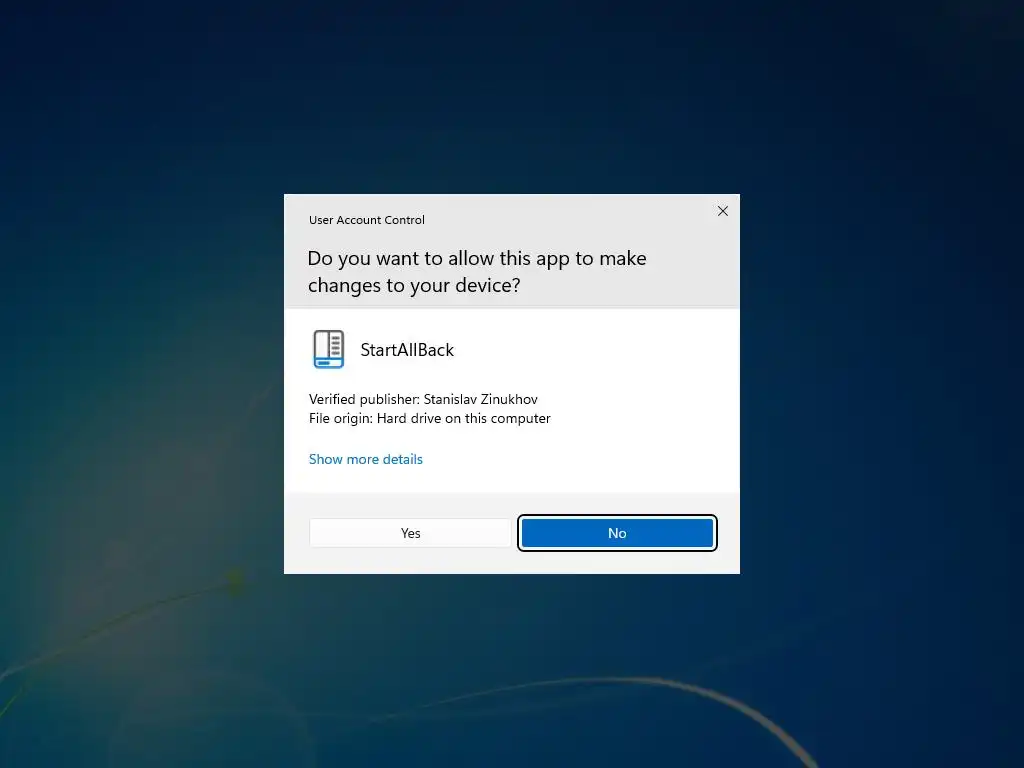The image size is (1024, 768).
Task: Select the StartAllBack app name text
Action: tap(407, 350)
